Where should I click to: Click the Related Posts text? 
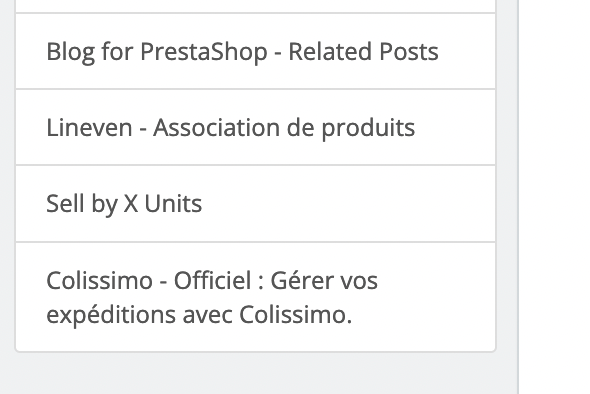pos(363,51)
